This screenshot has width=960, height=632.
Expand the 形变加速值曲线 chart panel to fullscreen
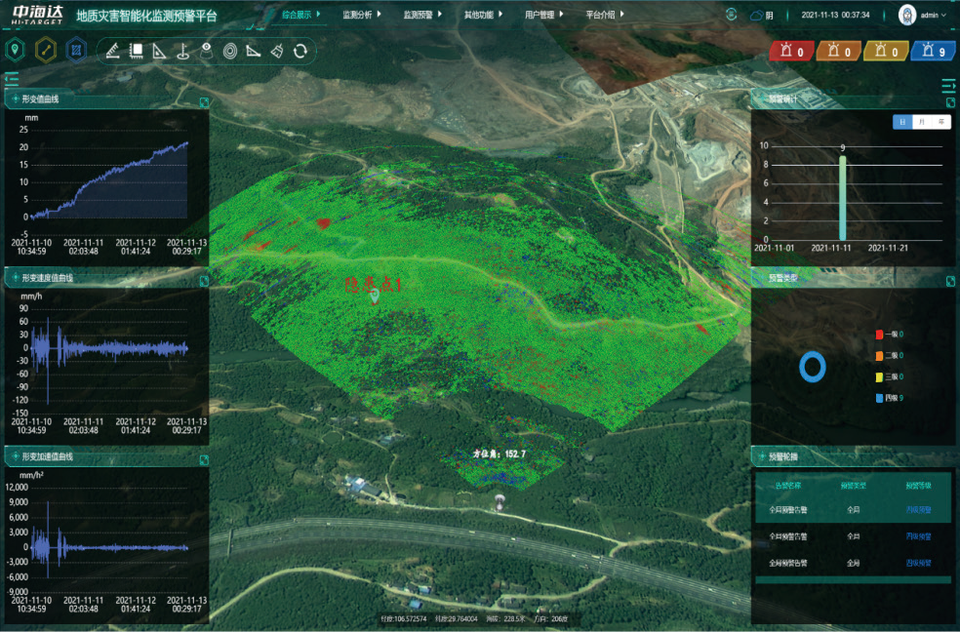204,459
